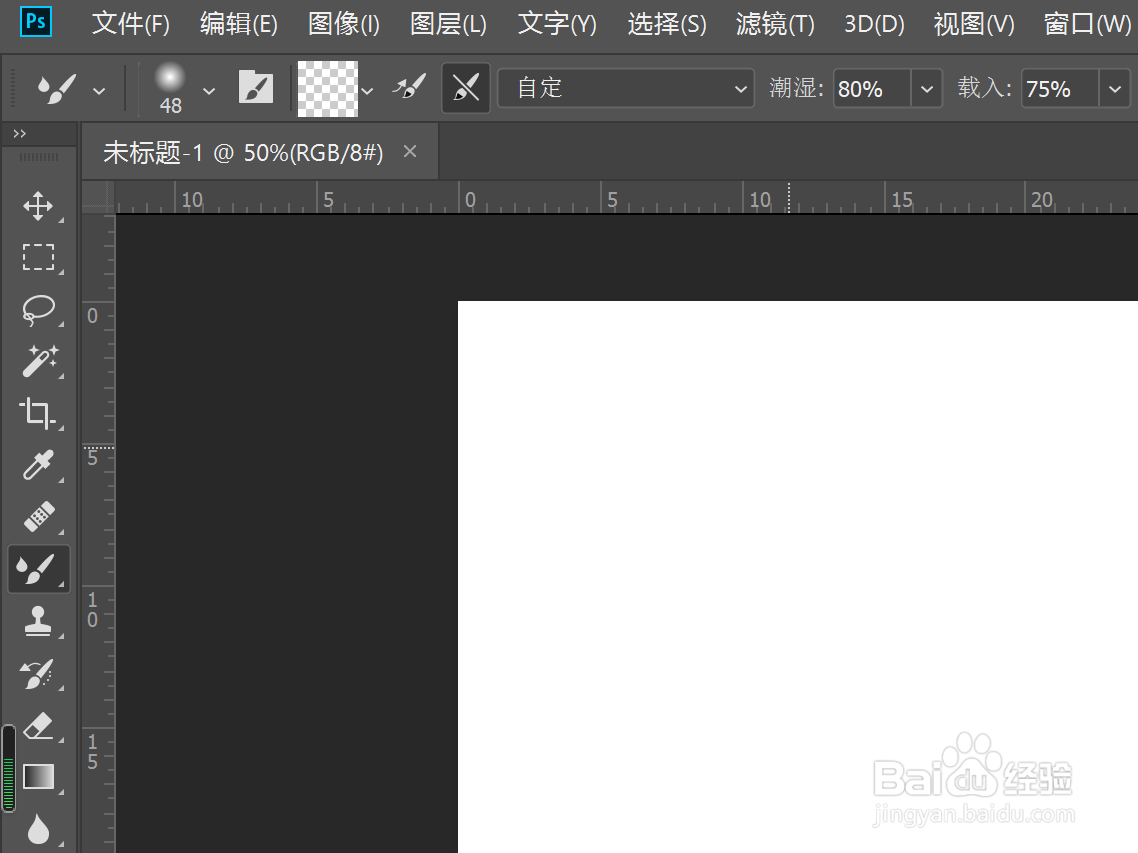Select the Lasso tool
Viewport: 1138px width, 853px height.
[x=38, y=309]
